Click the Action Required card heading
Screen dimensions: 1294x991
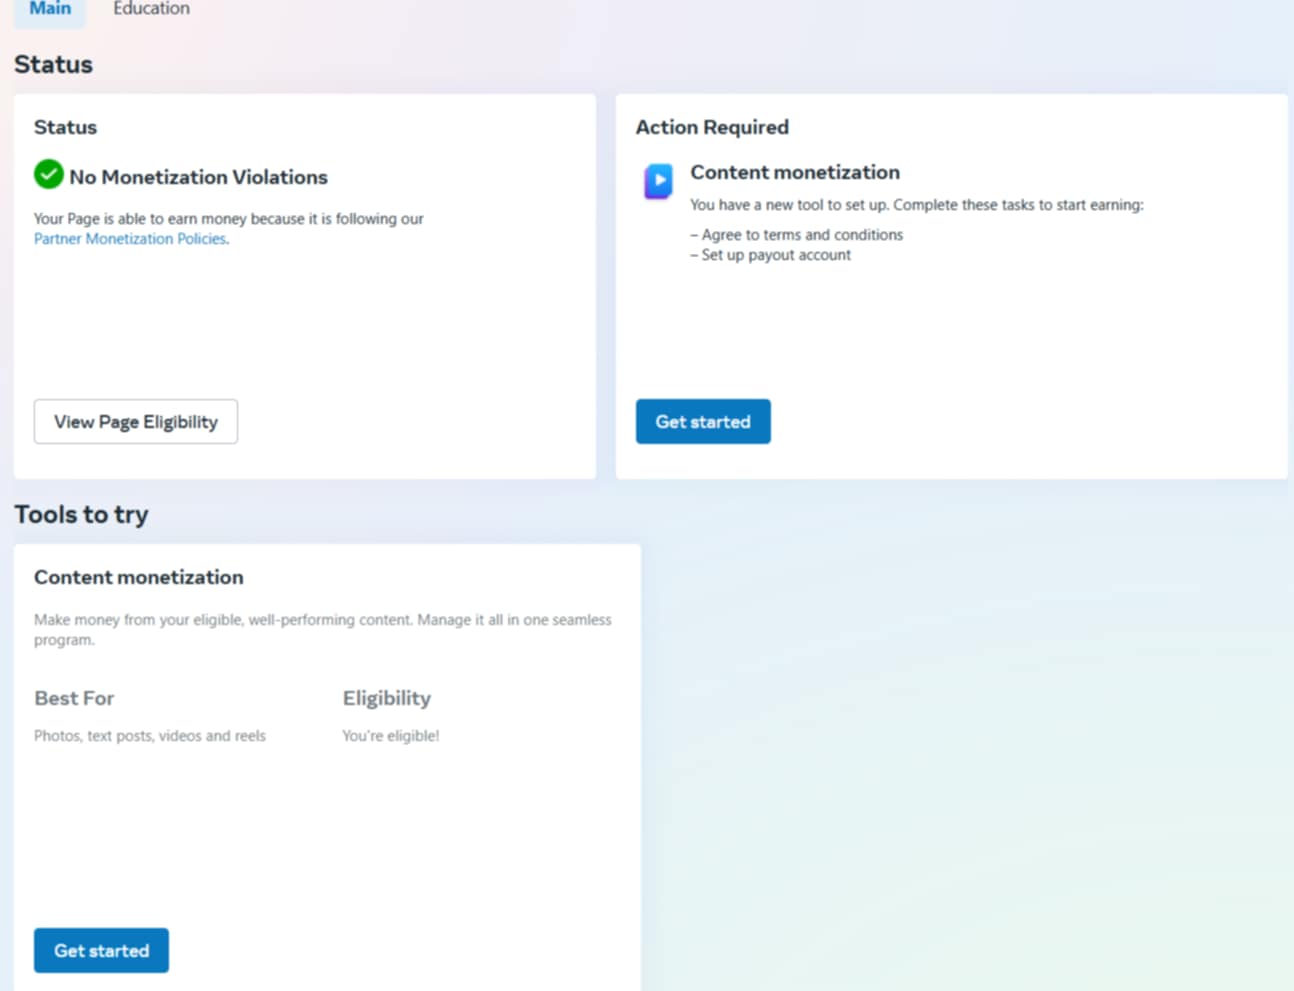pos(711,127)
